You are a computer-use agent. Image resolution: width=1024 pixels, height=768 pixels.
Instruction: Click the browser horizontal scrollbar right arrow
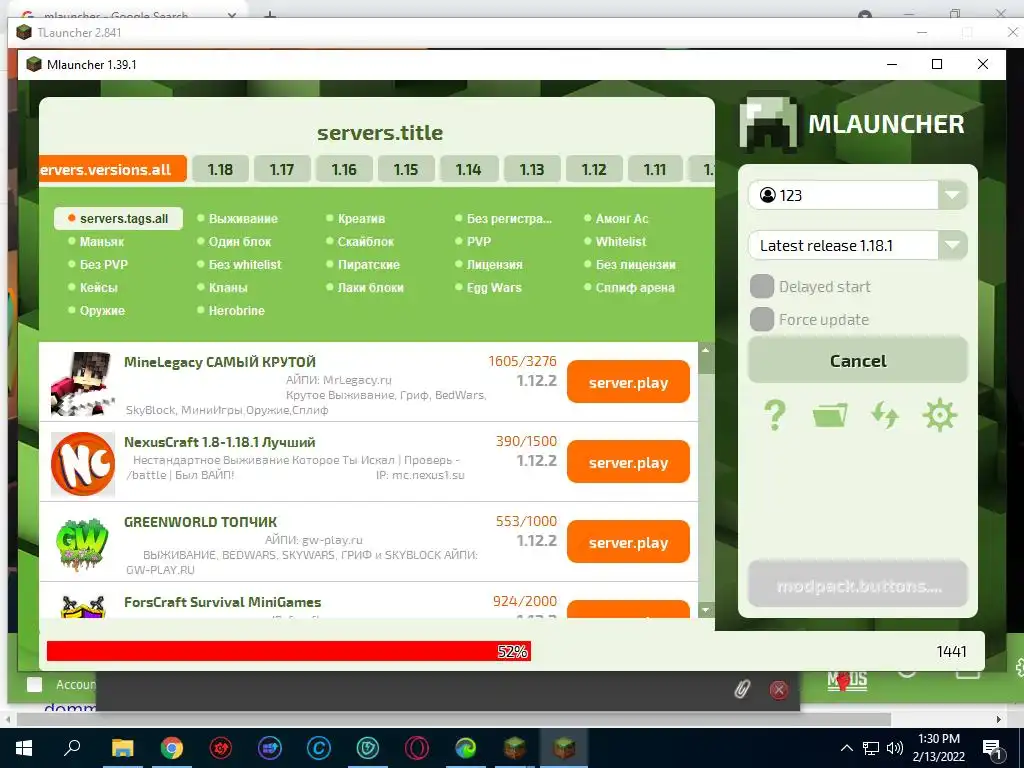tap(999, 719)
